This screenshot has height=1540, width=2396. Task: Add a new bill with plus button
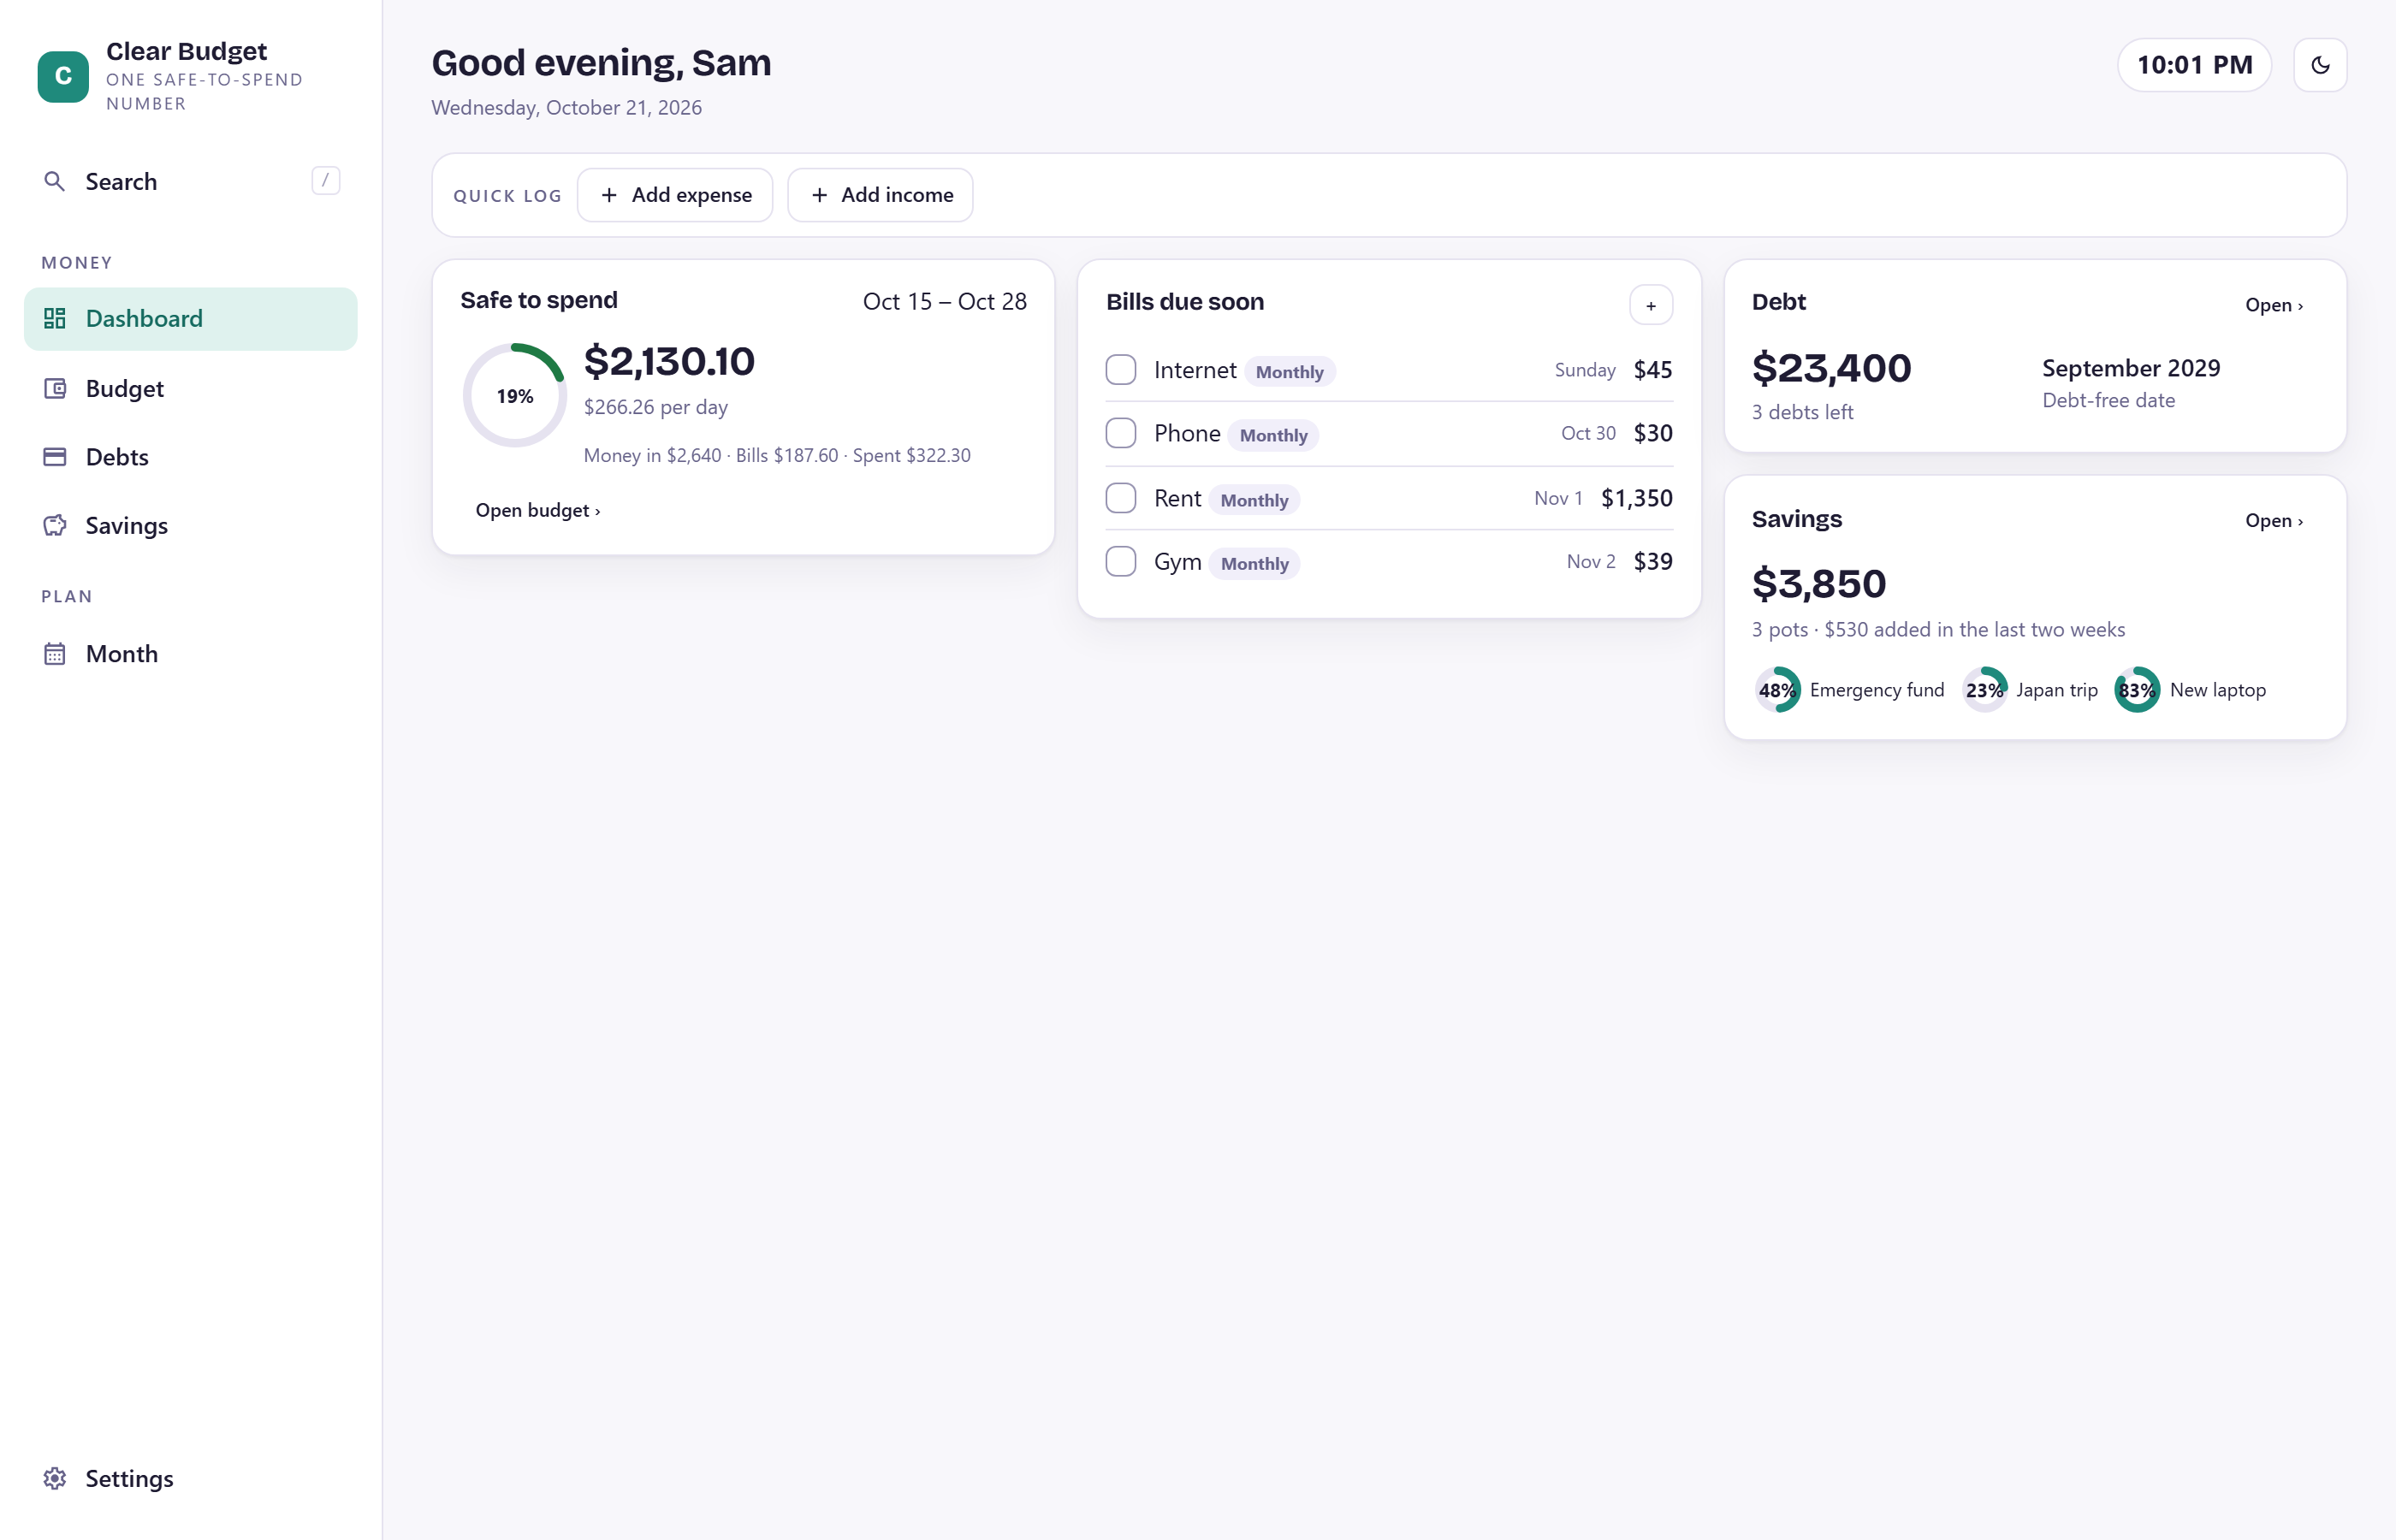pos(1651,305)
